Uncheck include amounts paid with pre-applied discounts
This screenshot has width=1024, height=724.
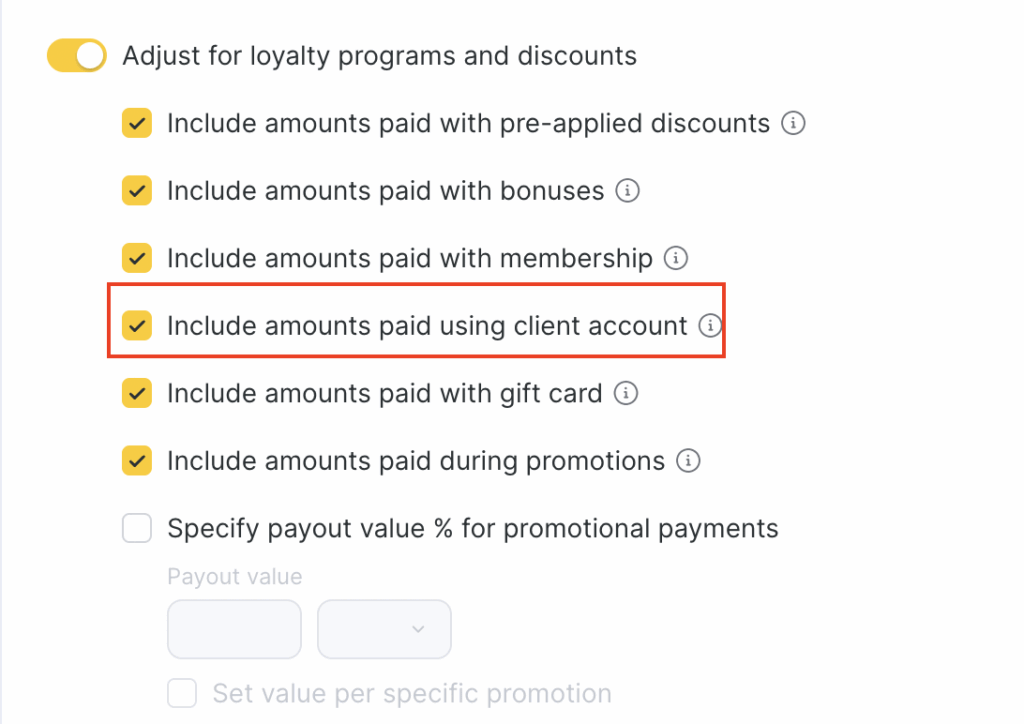click(137, 124)
